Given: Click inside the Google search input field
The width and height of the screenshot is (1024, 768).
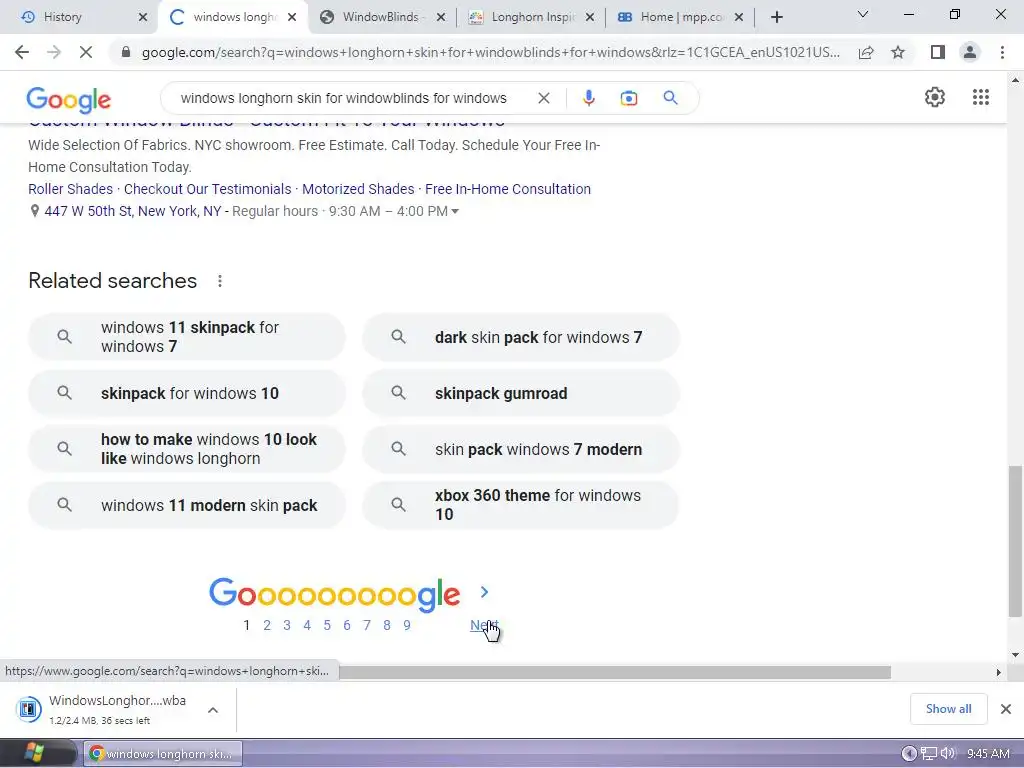Looking at the screenshot, I should [344, 98].
